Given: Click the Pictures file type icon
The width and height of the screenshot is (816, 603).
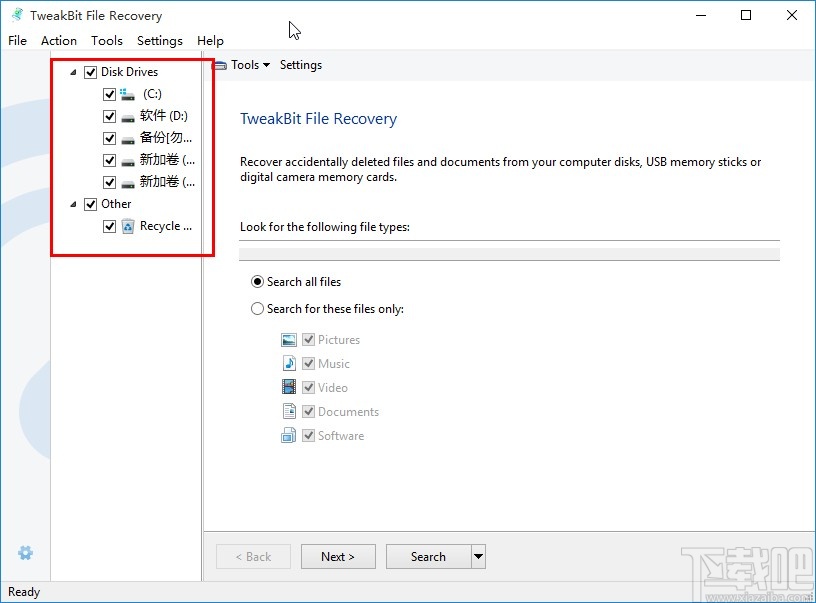Looking at the screenshot, I should pos(289,340).
